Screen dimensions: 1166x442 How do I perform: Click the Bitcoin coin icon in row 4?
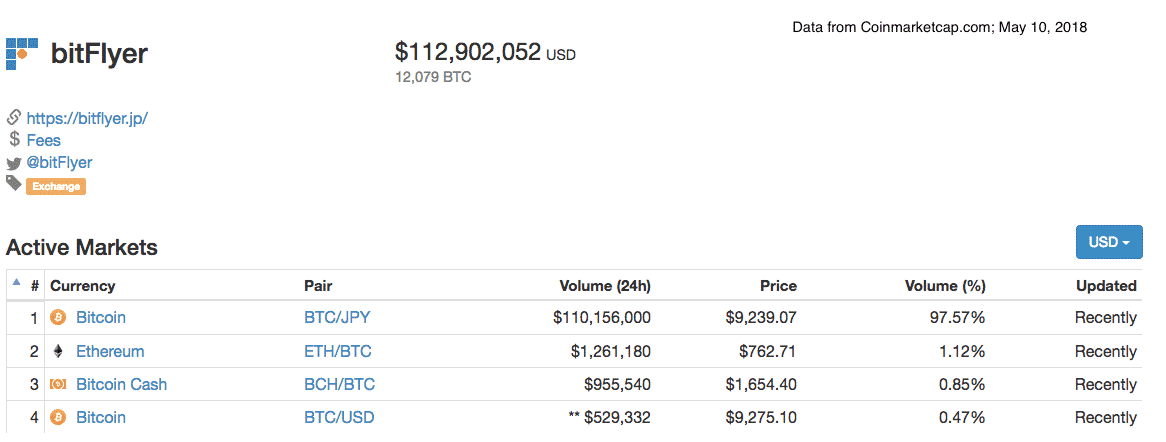58,418
